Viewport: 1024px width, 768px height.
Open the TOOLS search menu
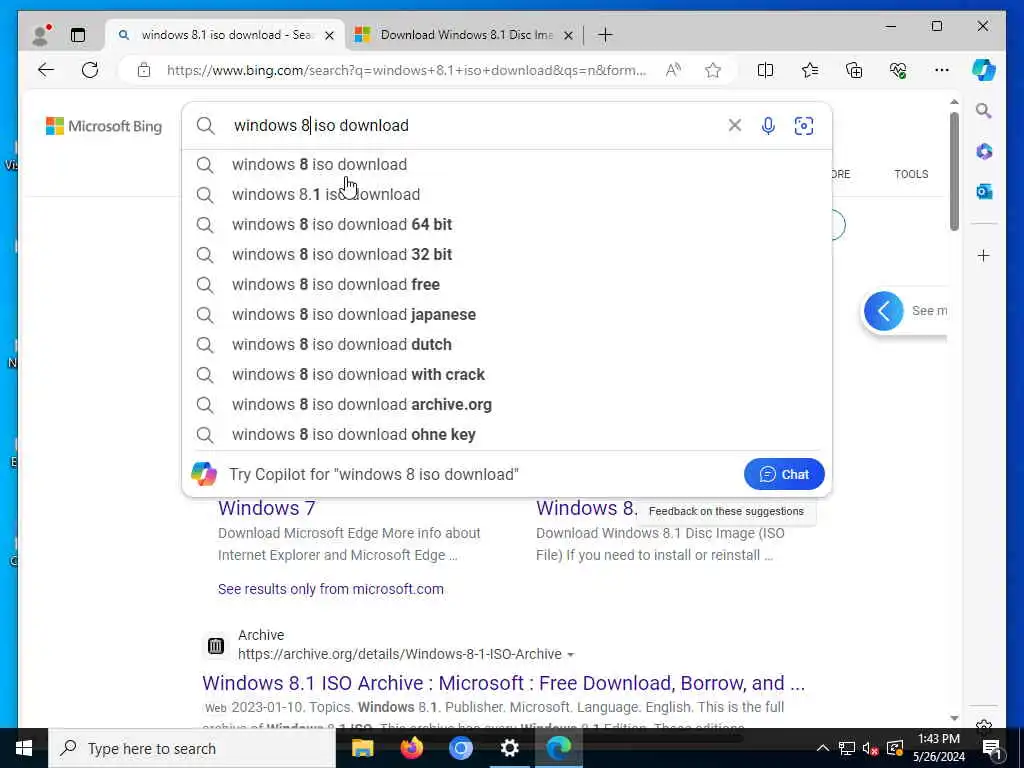(911, 174)
